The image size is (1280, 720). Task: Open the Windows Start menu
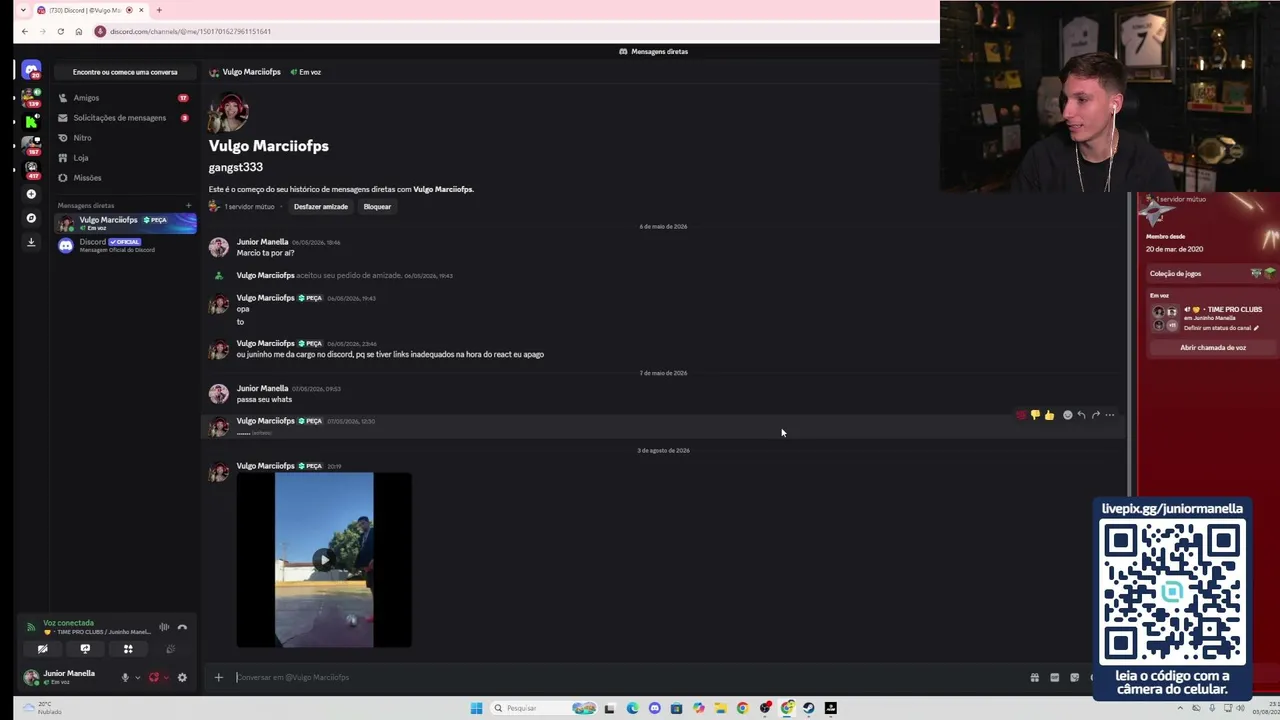[x=476, y=708]
